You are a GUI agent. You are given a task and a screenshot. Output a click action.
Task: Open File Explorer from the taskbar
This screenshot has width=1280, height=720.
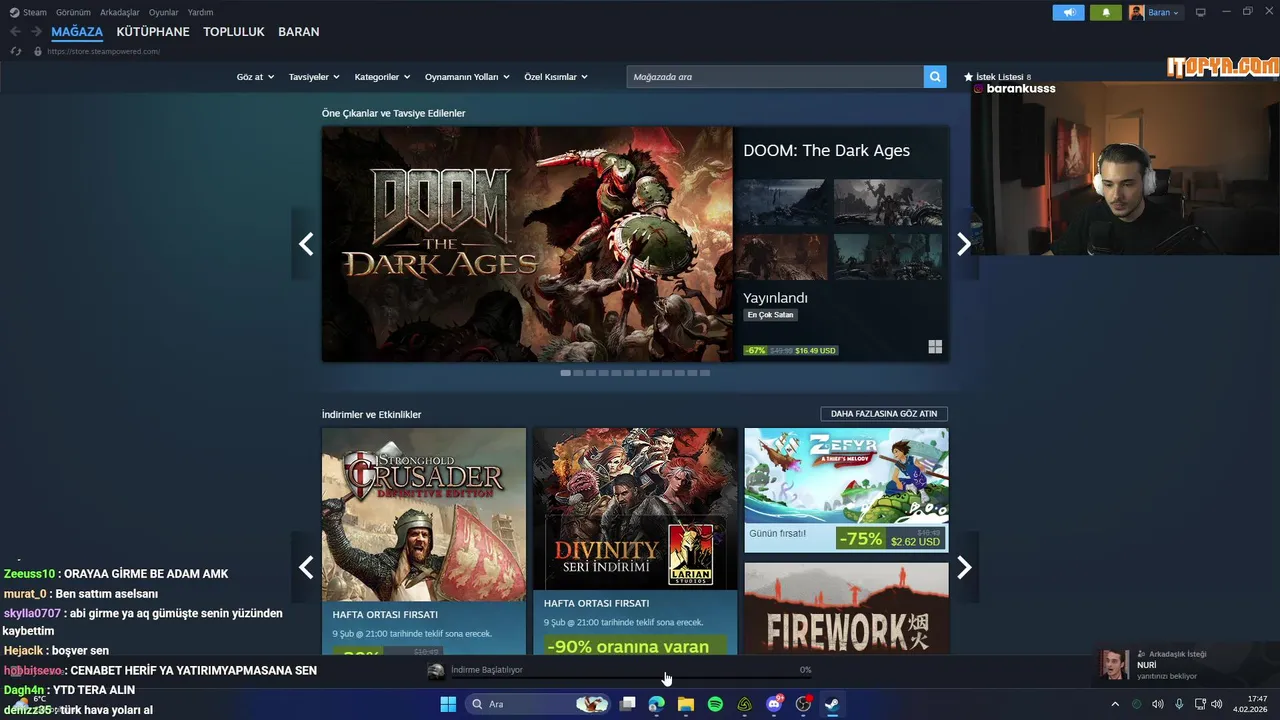[686, 704]
